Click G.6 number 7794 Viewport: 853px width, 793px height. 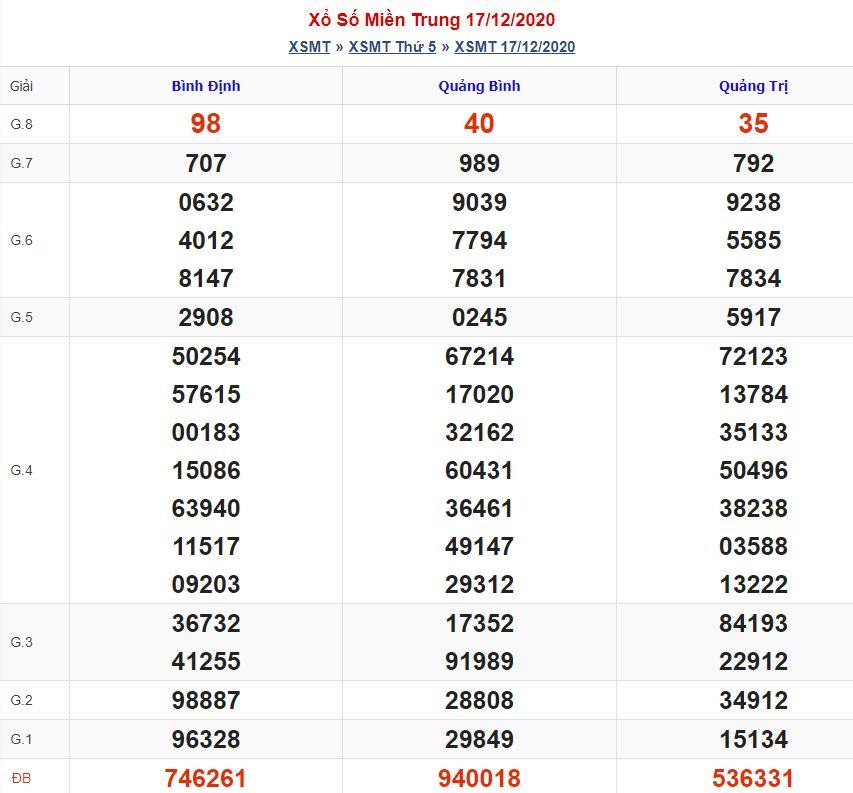(479, 240)
